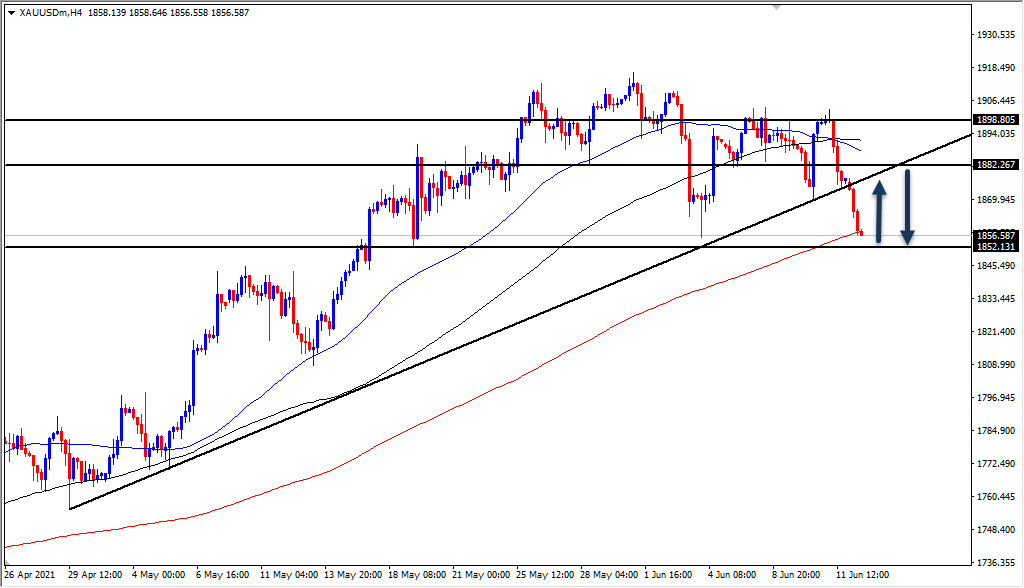Click the 1772.490 price scale label
The height and width of the screenshot is (588, 1024).
(x=996, y=463)
